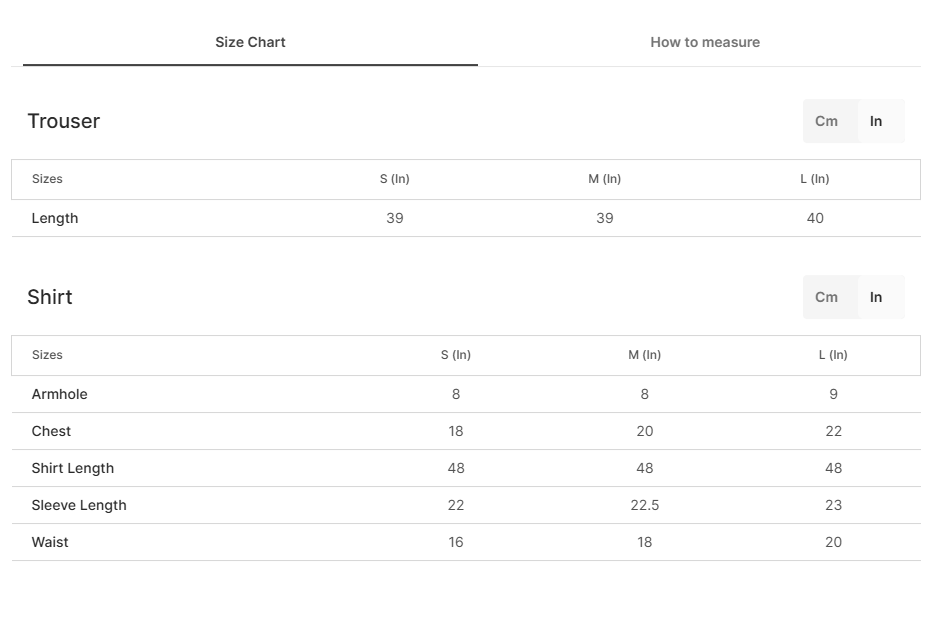This screenshot has width=935, height=634.
Task: Toggle Trouser units to Cm
Action: point(826,121)
